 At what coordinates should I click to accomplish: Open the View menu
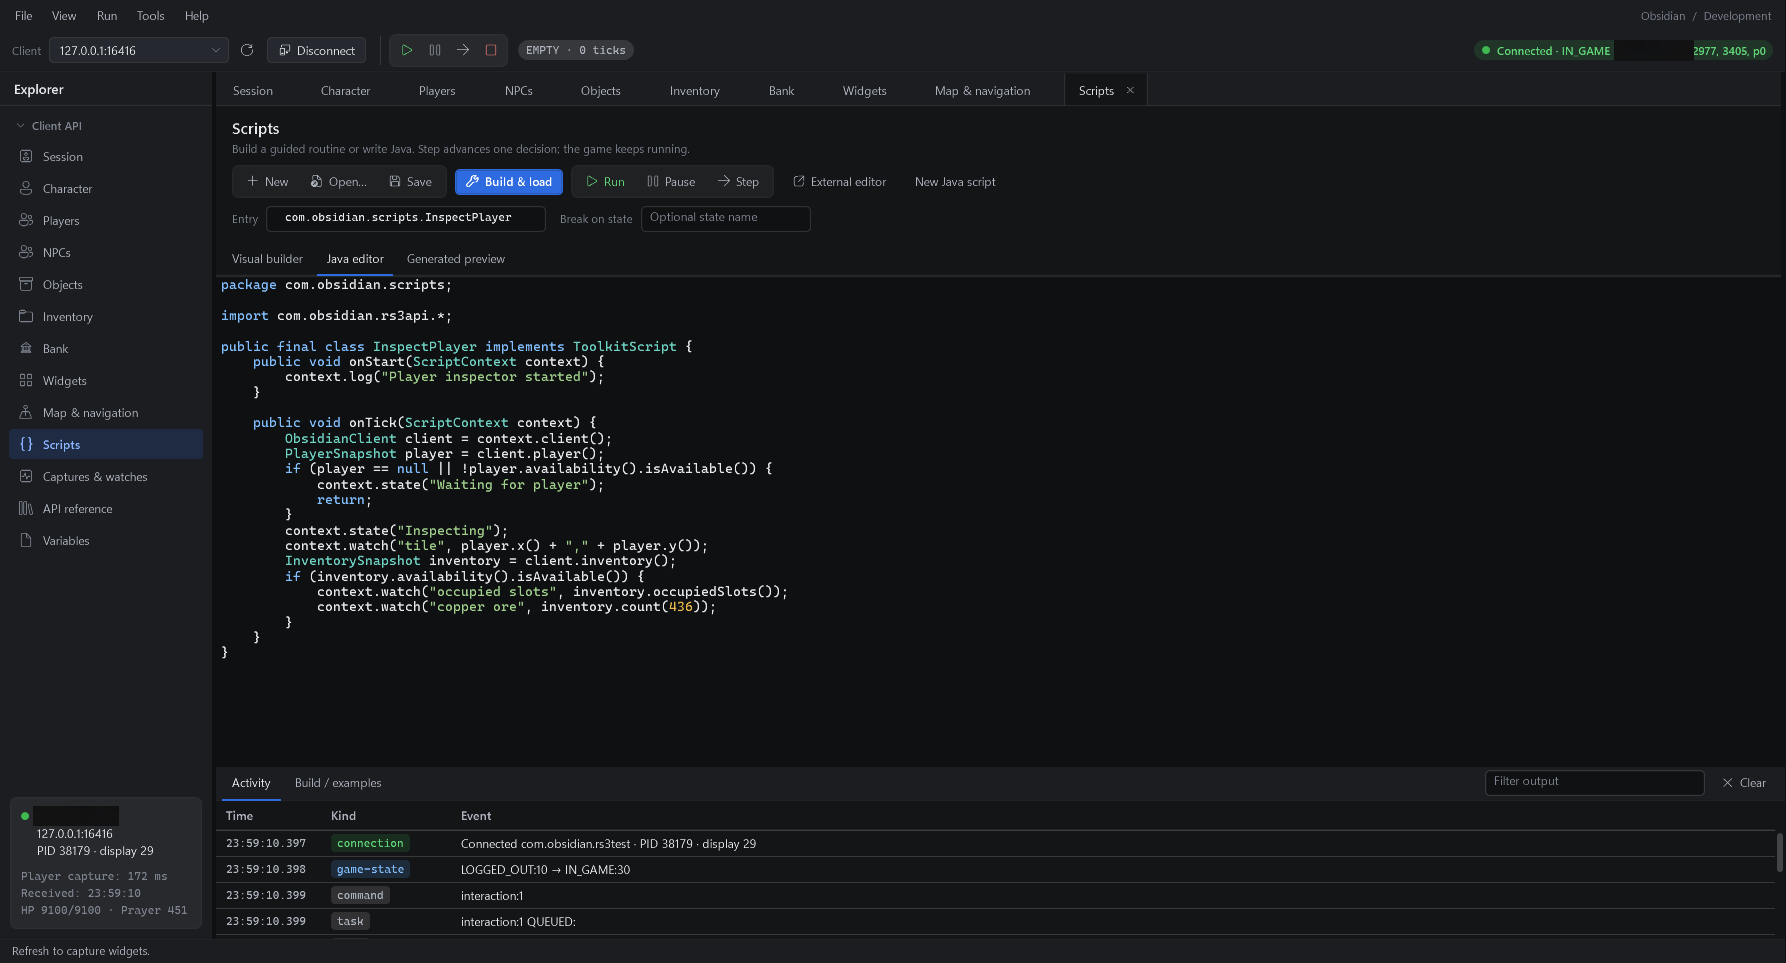[64, 16]
